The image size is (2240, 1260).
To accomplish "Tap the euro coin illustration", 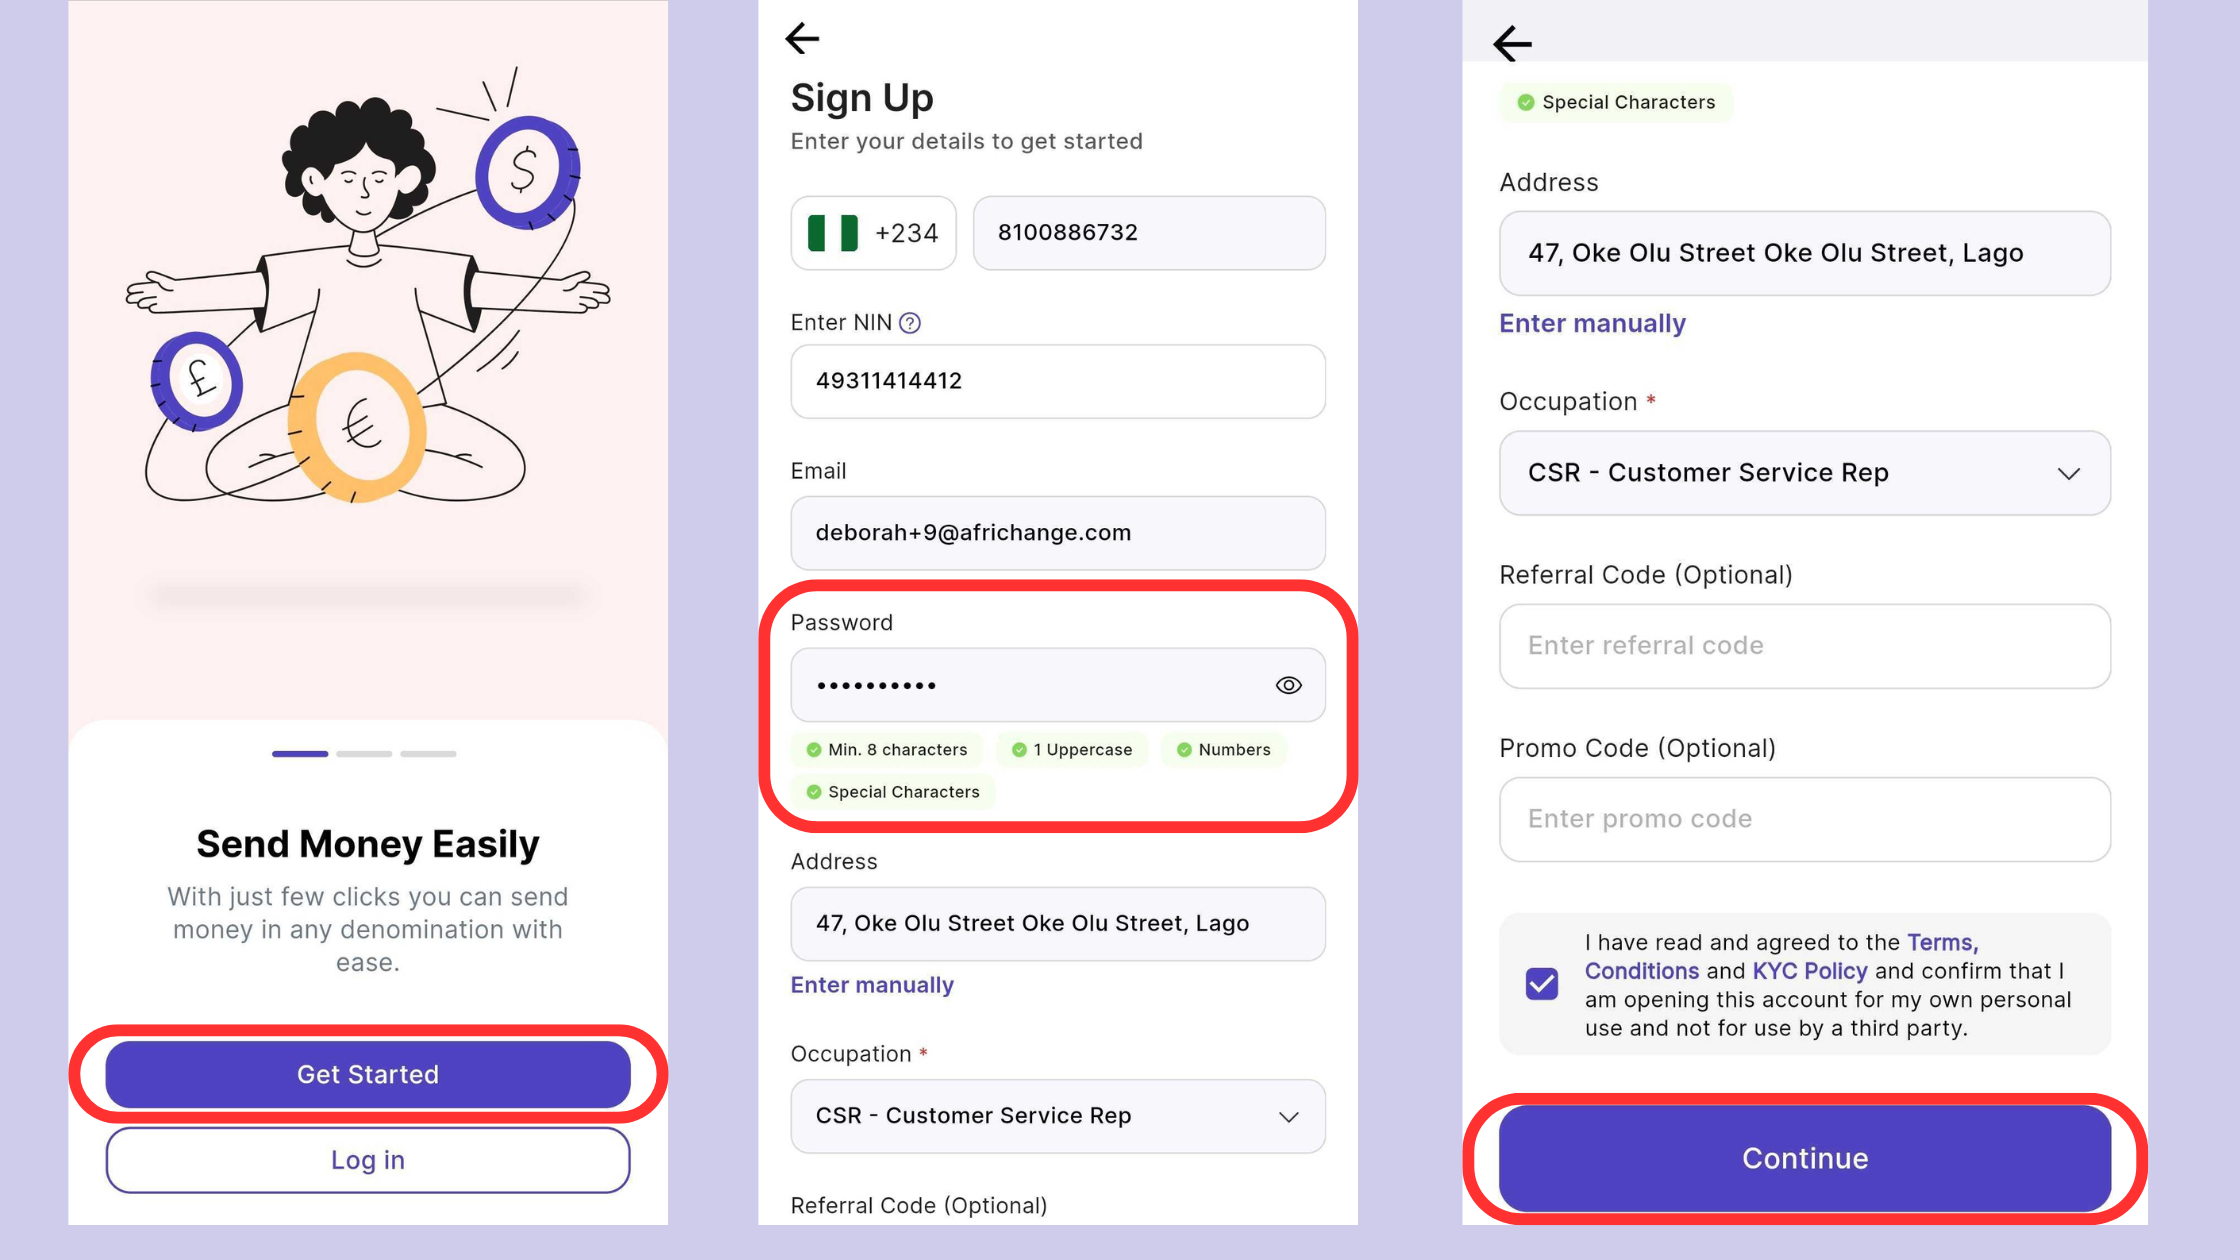I will click(x=357, y=427).
